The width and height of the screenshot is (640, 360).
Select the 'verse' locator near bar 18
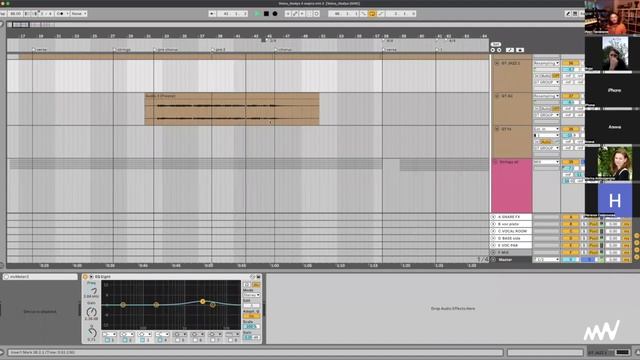[x=41, y=50]
